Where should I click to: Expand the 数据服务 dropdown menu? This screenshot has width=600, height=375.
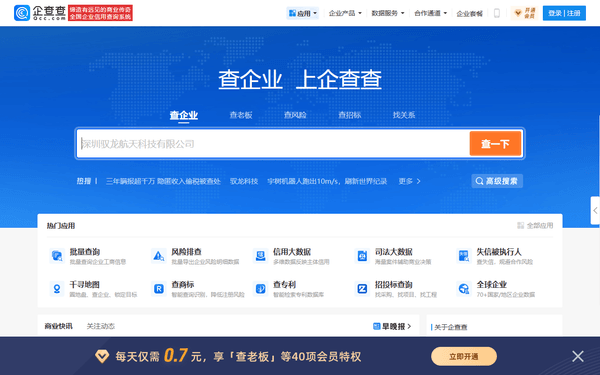(388, 13)
